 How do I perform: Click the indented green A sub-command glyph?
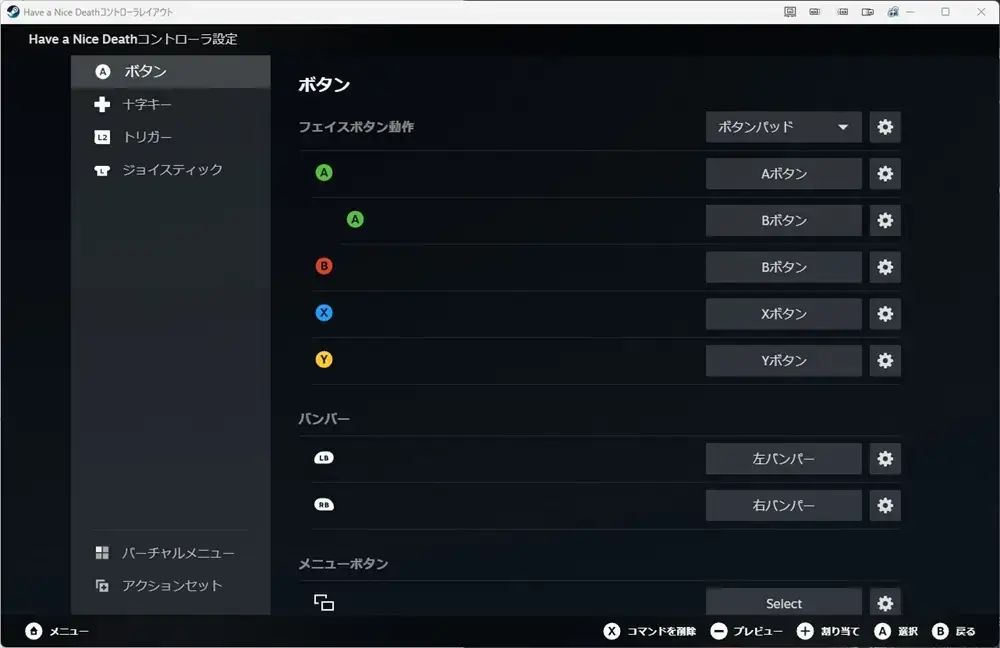(355, 219)
